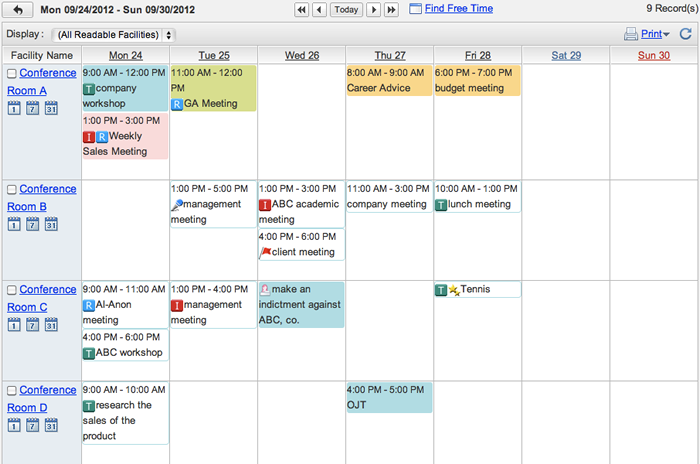Open the Tue 25 day header

tap(214, 55)
